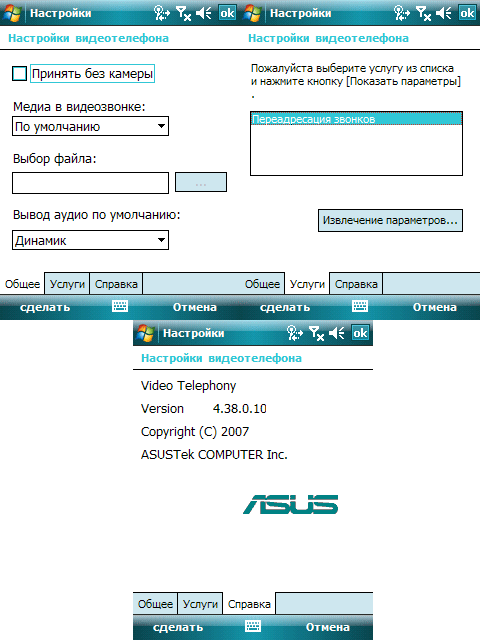Tap the speaker icon in bottom screen titlebar
480x640 pixels.
tap(337, 333)
